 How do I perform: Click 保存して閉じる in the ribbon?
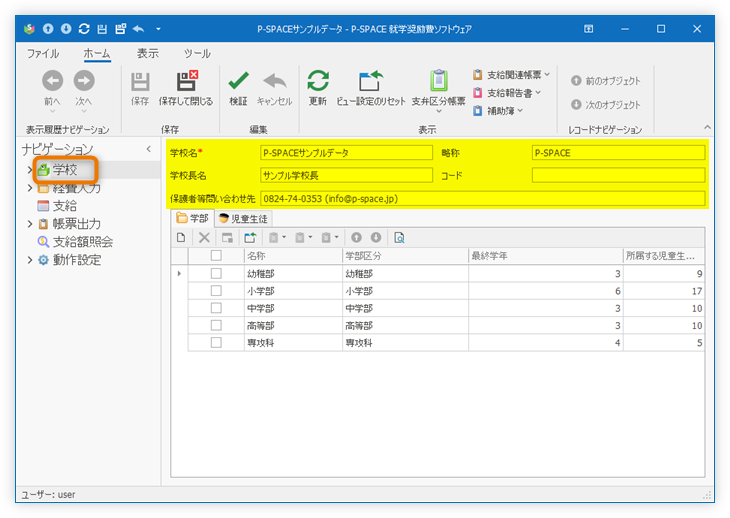coord(186,89)
